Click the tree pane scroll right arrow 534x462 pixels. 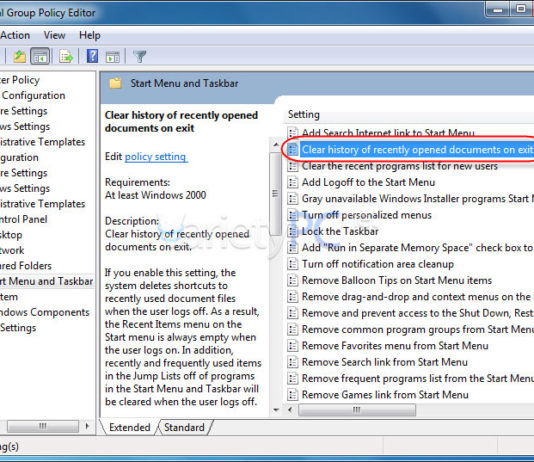87,426
